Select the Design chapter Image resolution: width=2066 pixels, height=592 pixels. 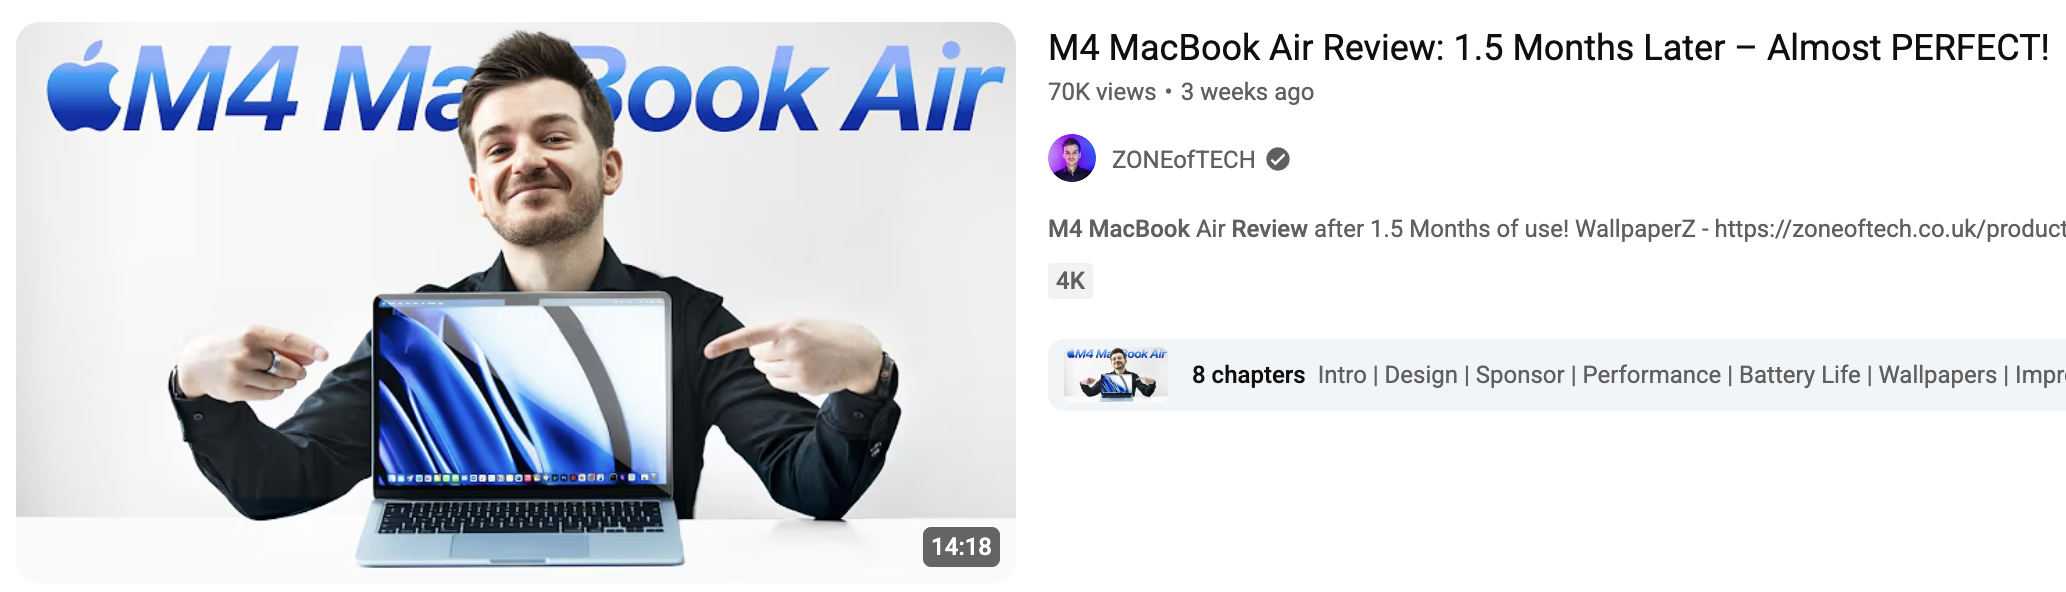(1421, 375)
